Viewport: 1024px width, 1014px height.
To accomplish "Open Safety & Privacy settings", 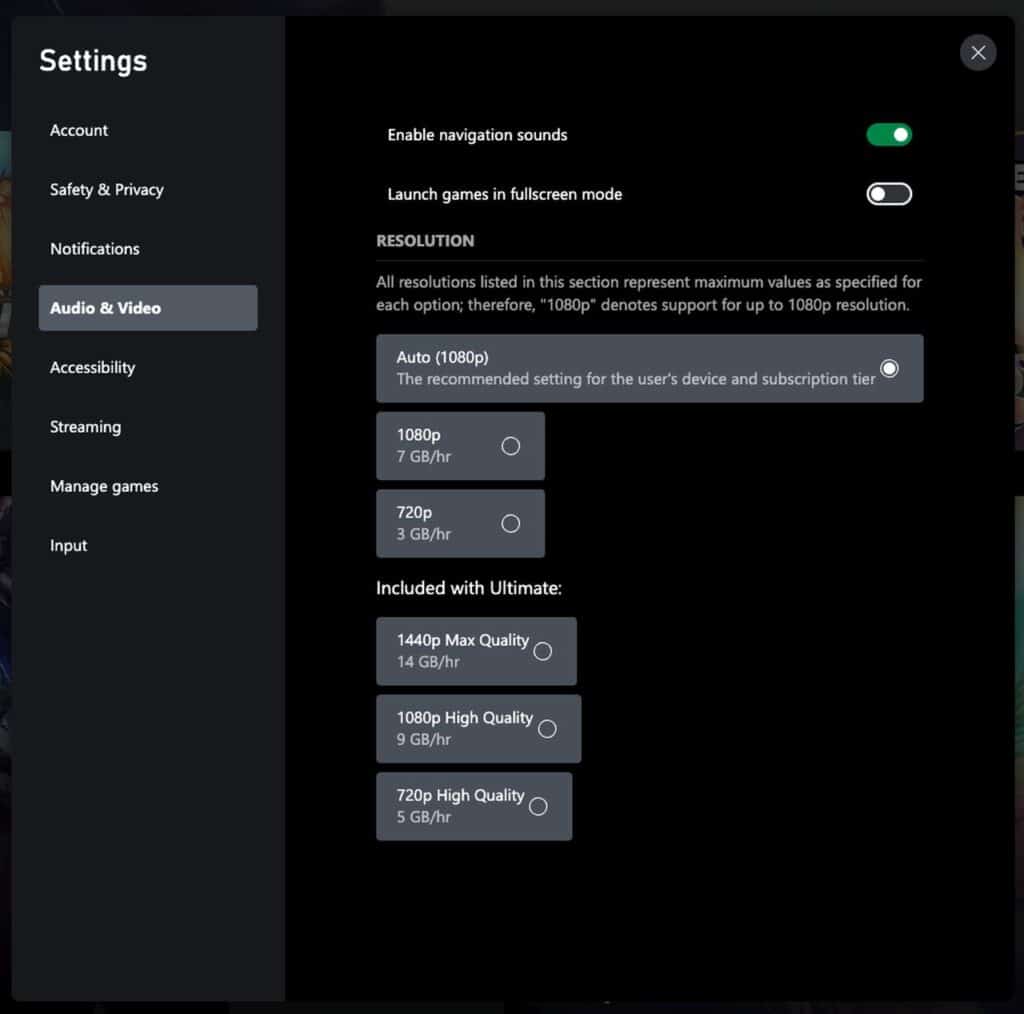I will (x=107, y=189).
